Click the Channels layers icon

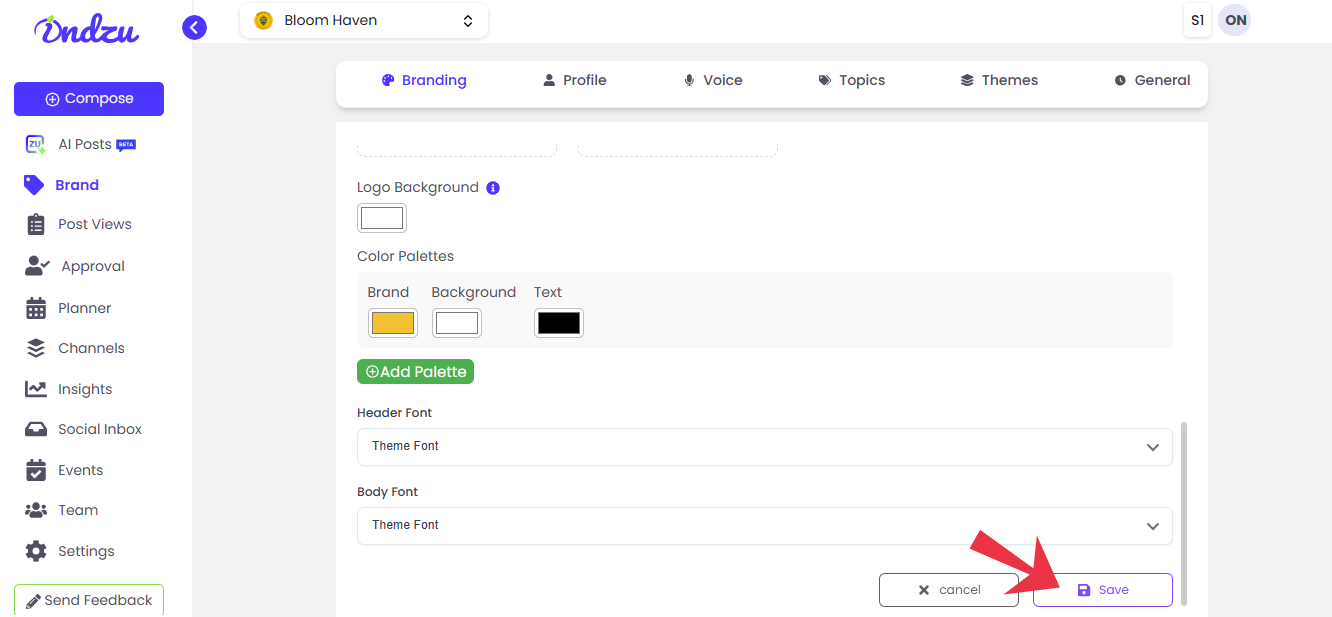pos(36,348)
